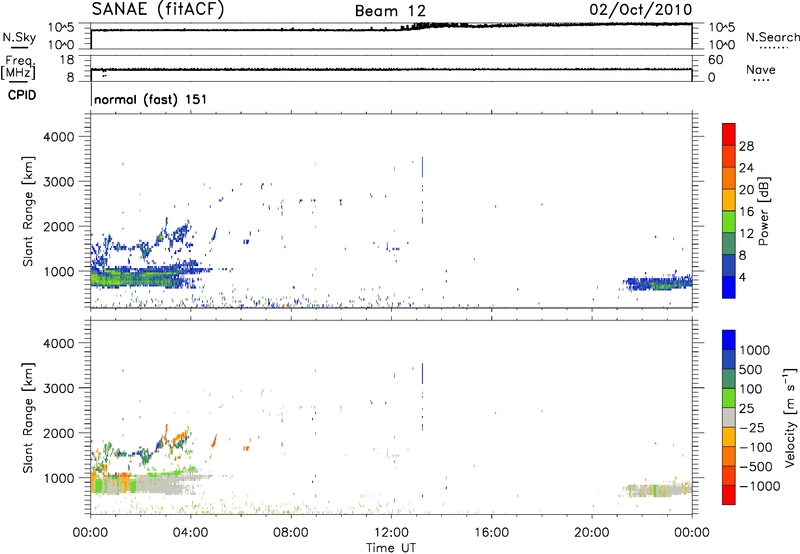Click the 'Time UT' axis title

coord(391,547)
